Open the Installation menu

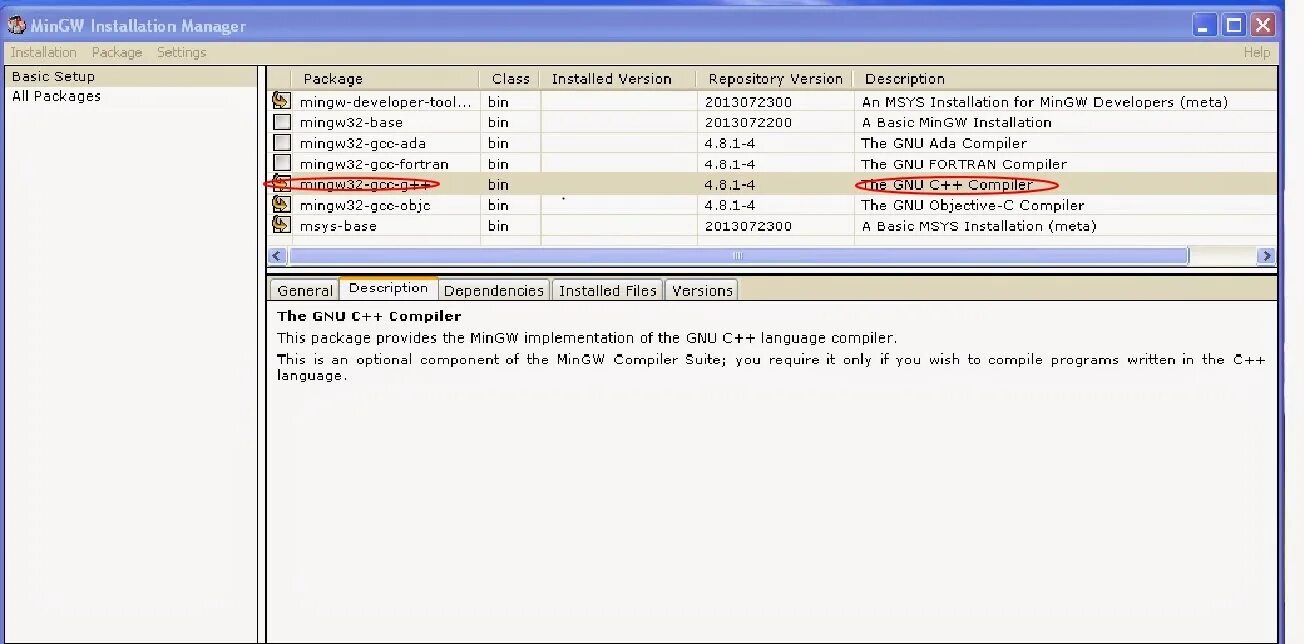click(43, 52)
